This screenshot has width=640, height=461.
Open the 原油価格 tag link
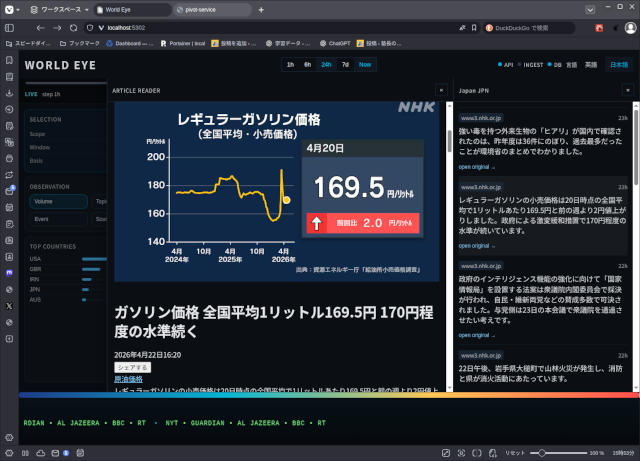tap(128, 379)
